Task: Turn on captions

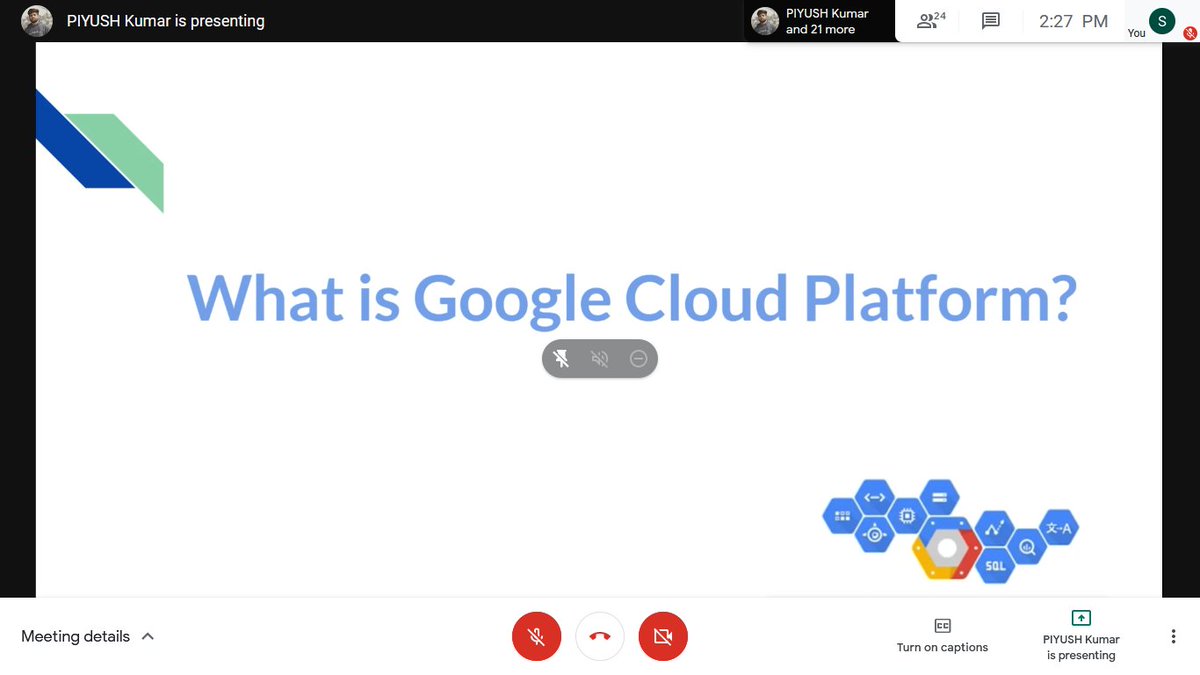Action: tap(942, 636)
